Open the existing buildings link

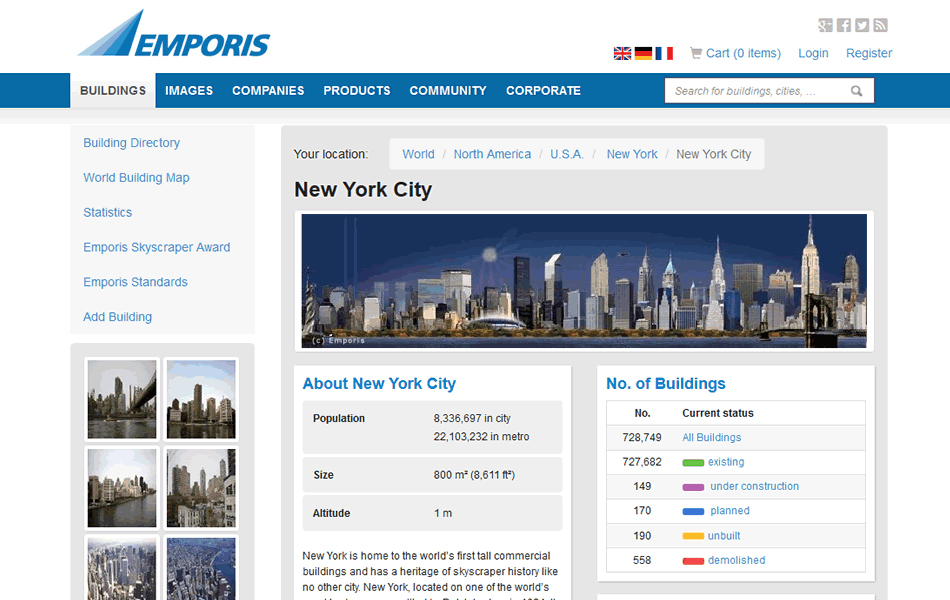pos(726,462)
